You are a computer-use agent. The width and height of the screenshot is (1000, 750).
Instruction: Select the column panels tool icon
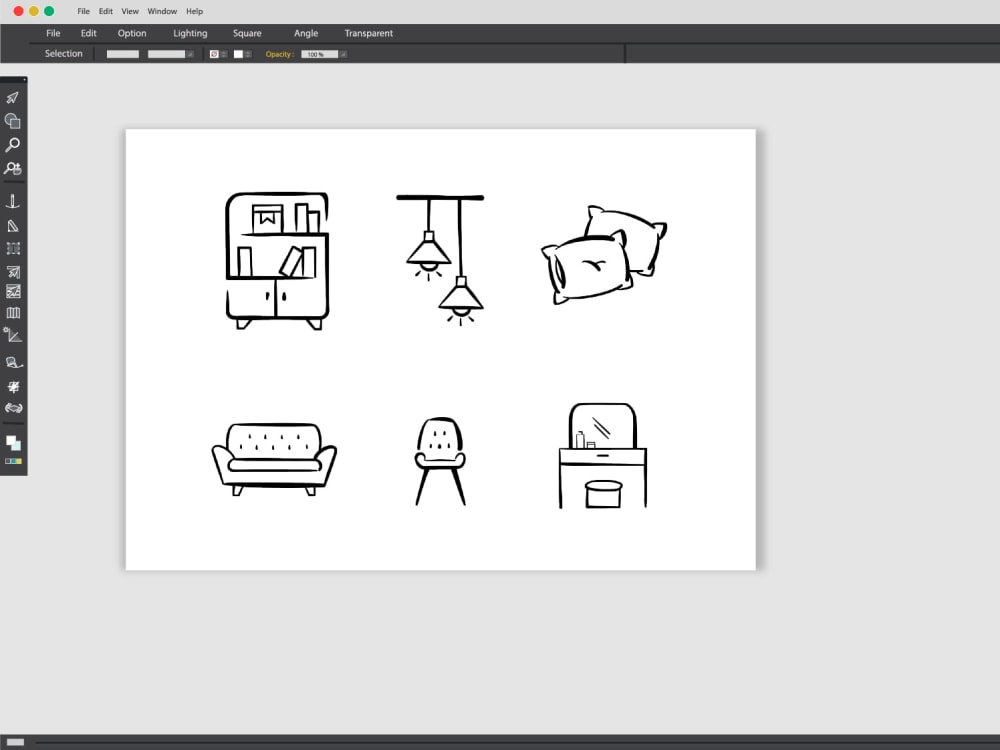click(13, 312)
